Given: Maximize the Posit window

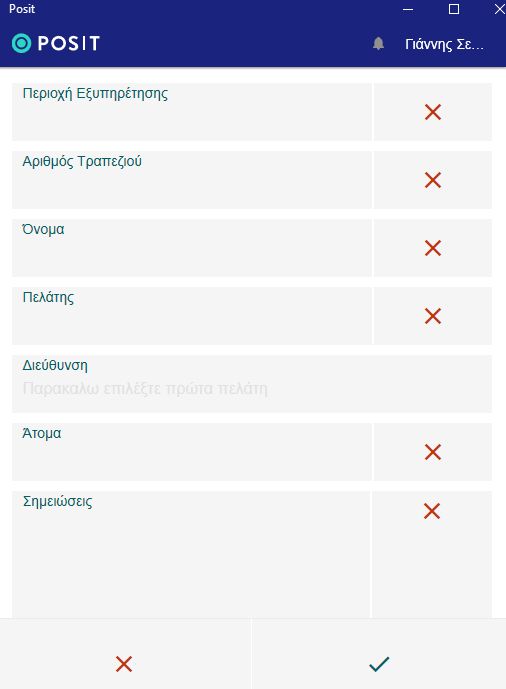Looking at the screenshot, I should click(x=454, y=9).
